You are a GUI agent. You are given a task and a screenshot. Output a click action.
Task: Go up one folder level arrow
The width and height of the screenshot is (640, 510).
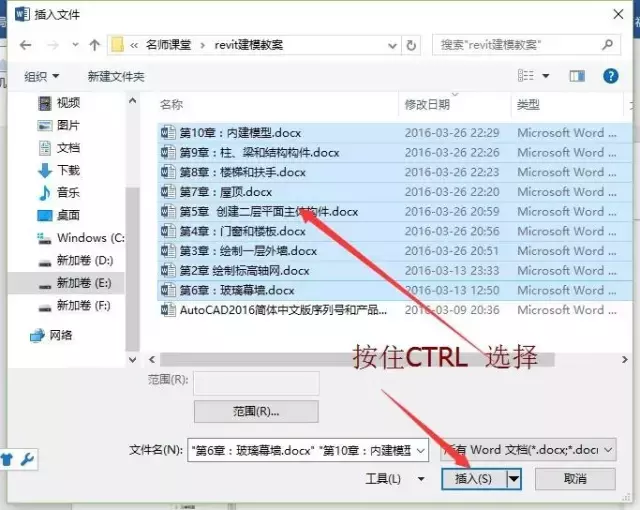tap(95, 45)
